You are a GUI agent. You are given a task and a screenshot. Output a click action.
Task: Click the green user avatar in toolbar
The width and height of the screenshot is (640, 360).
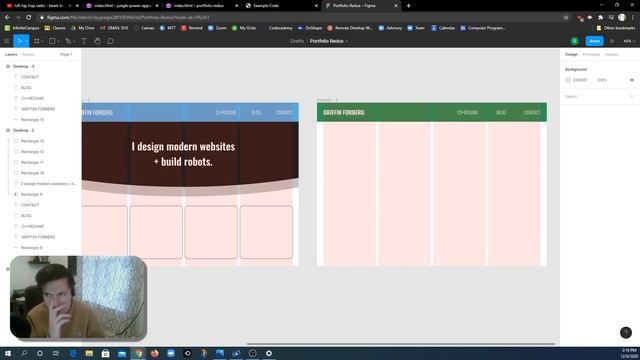tap(575, 41)
